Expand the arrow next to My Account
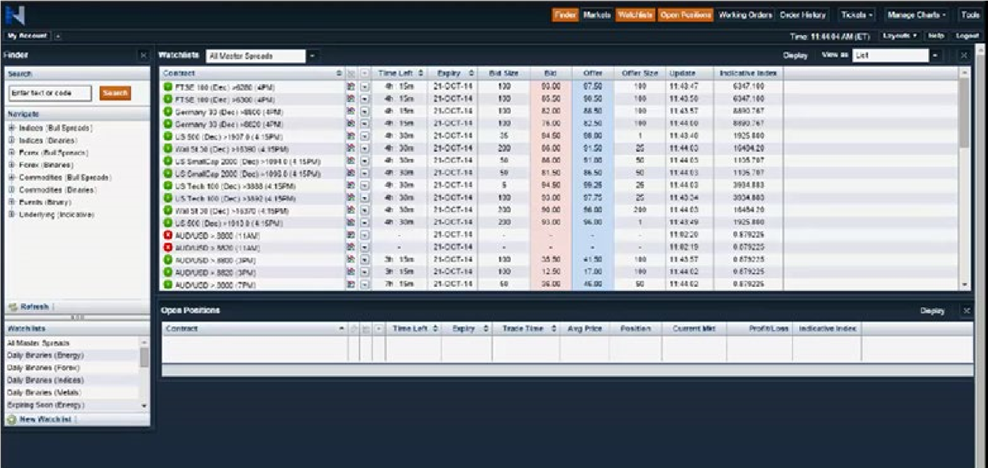Image resolution: width=988 pixels, height=468 pixels. pyautogui.click(x=57, y=36)
